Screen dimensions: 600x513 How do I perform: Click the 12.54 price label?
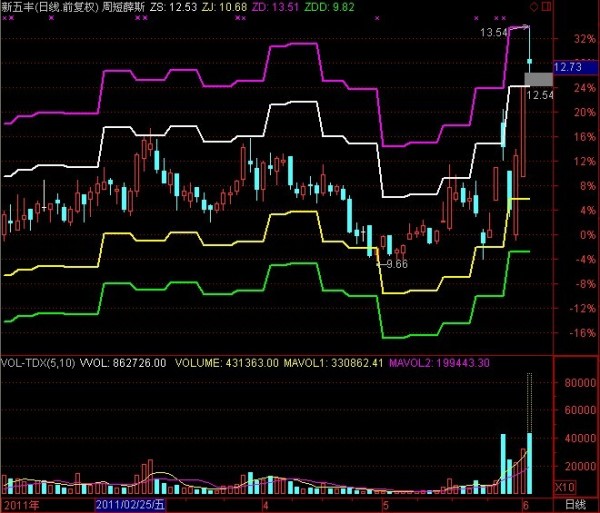pos(539,95)
